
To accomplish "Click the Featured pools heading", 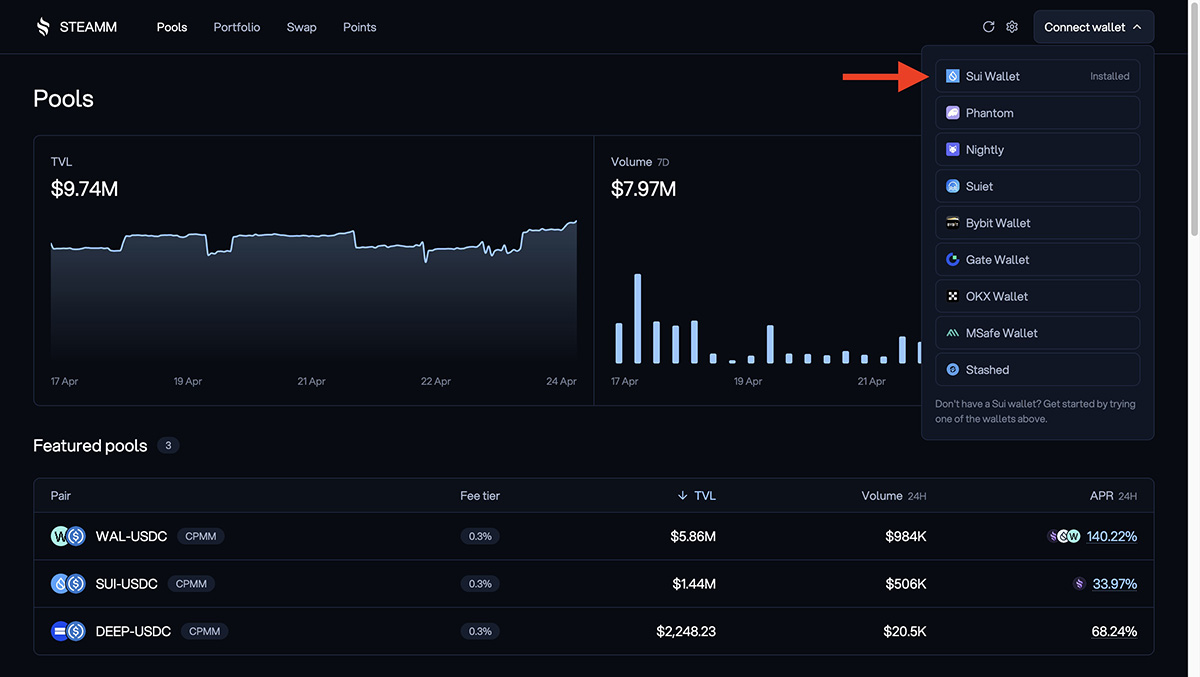I will pyautogui.click(x=90, y=446).
